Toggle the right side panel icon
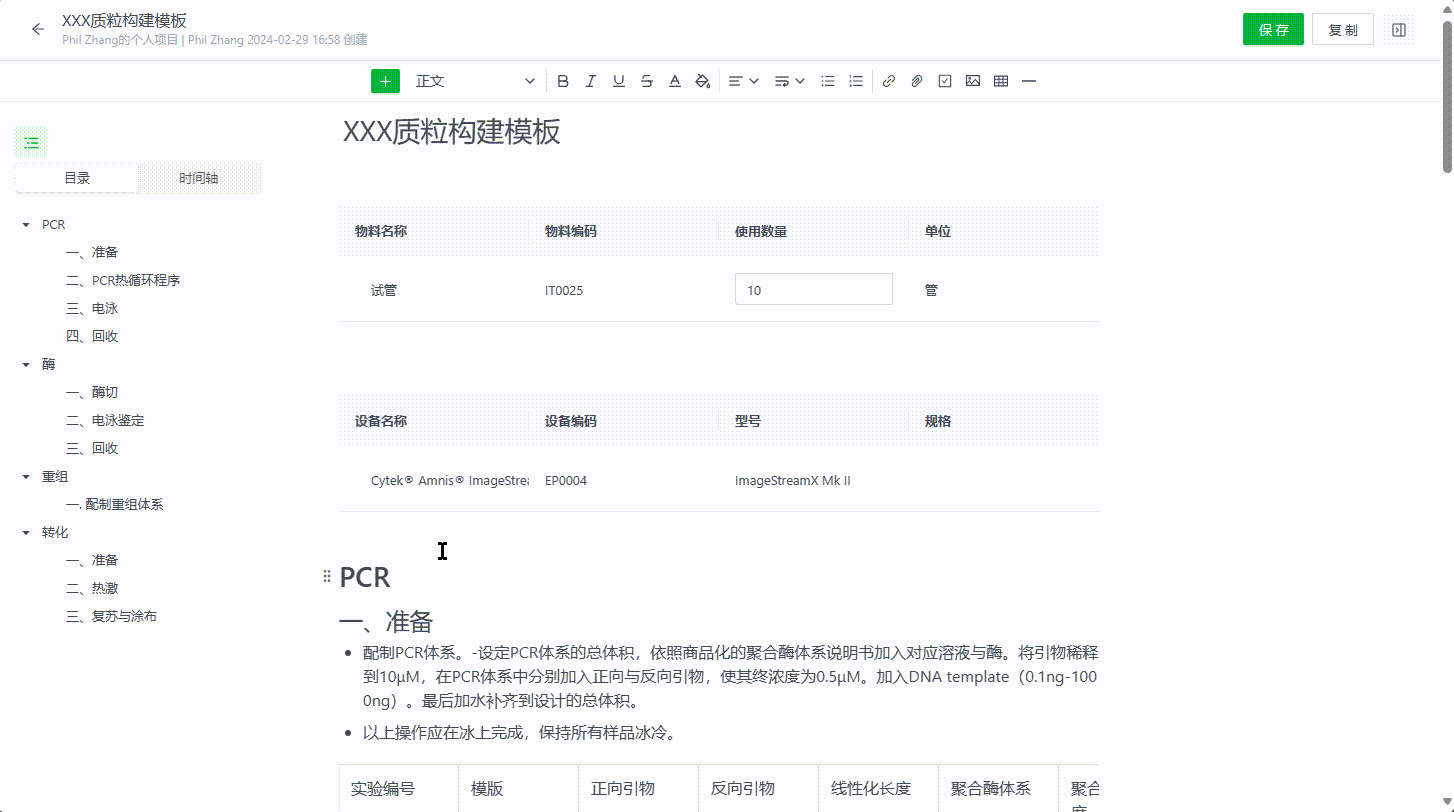 click(1399, 30)
